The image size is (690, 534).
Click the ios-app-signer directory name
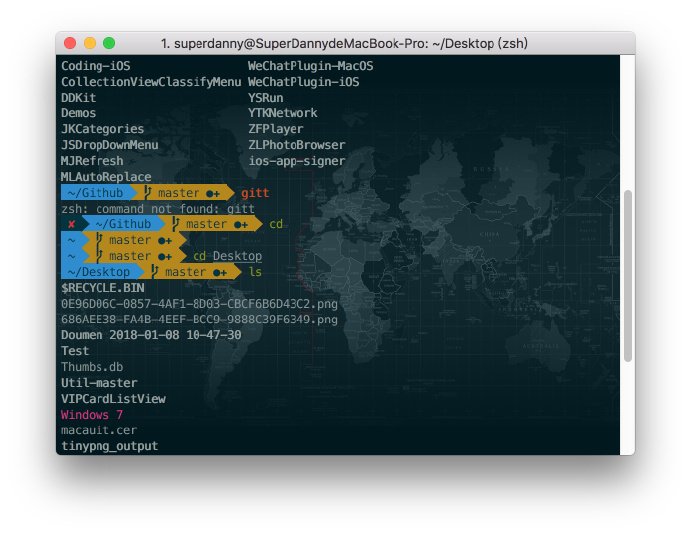point(297,161)
